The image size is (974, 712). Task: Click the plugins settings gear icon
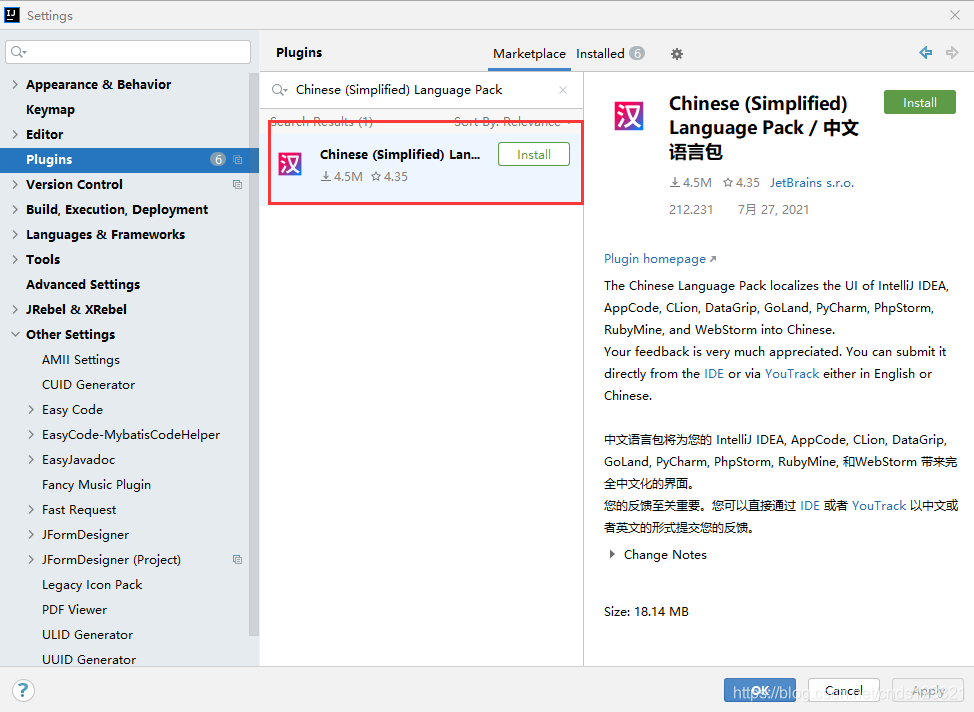coord(676,54)
